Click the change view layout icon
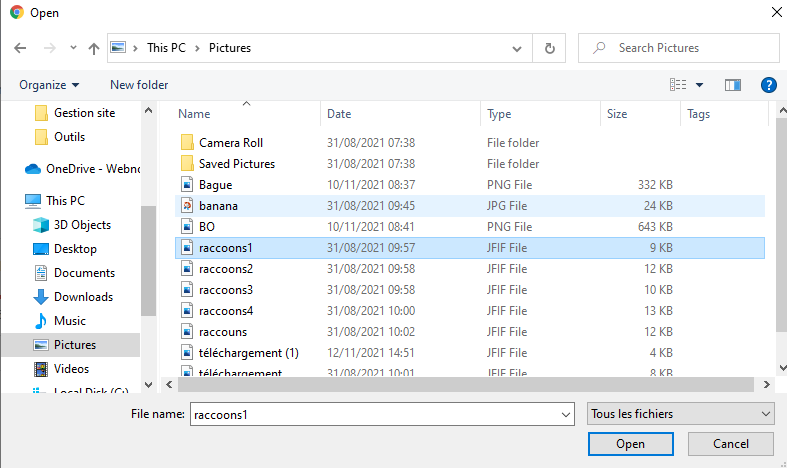This screenshot has width=787, height=468. (x=679, y=85)
